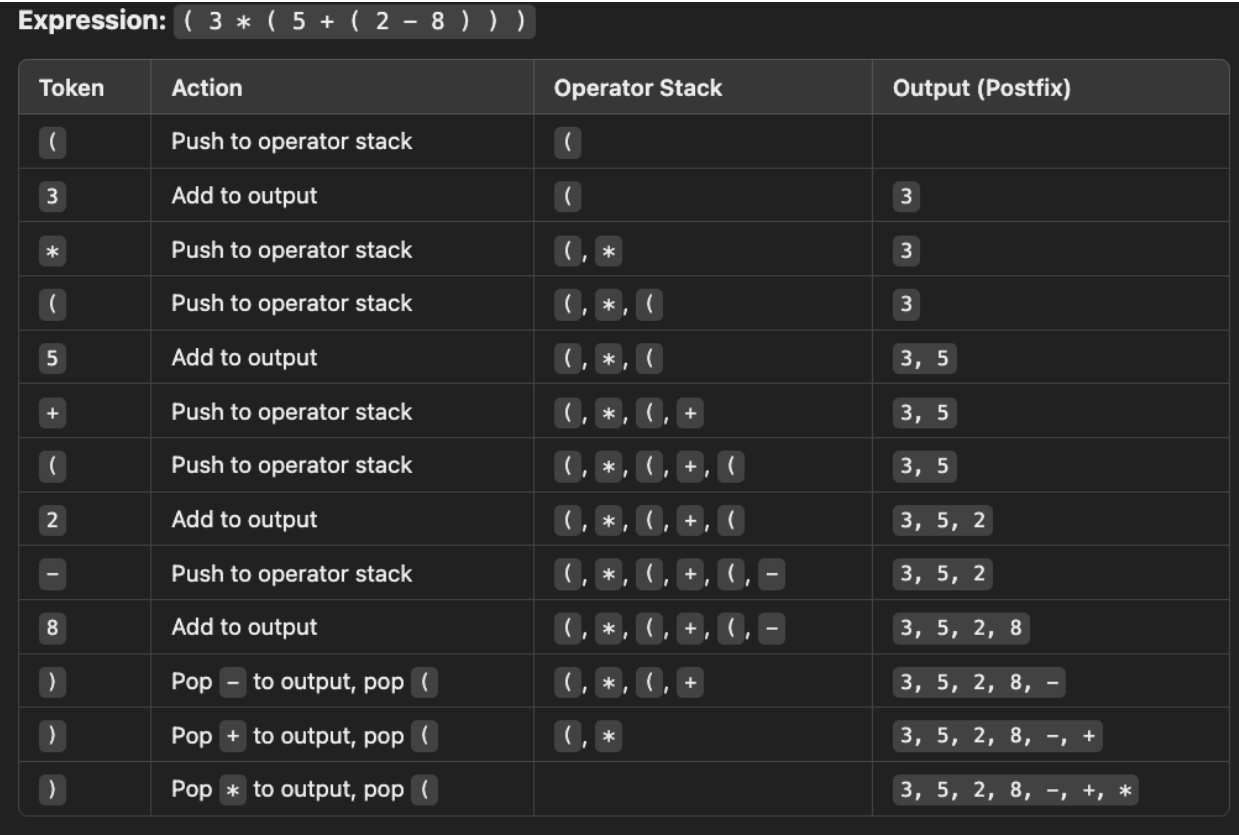Click the Operator Stack column header
The height and width of the screenshot is (835, 1239).
coord(637,88)
